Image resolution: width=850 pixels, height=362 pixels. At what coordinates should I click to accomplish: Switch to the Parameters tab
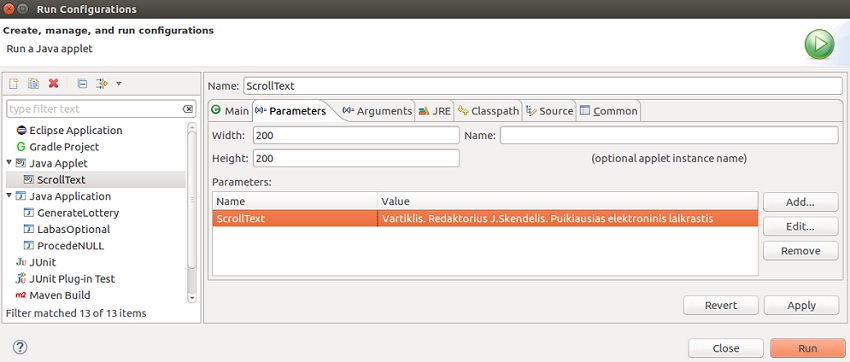291,111
